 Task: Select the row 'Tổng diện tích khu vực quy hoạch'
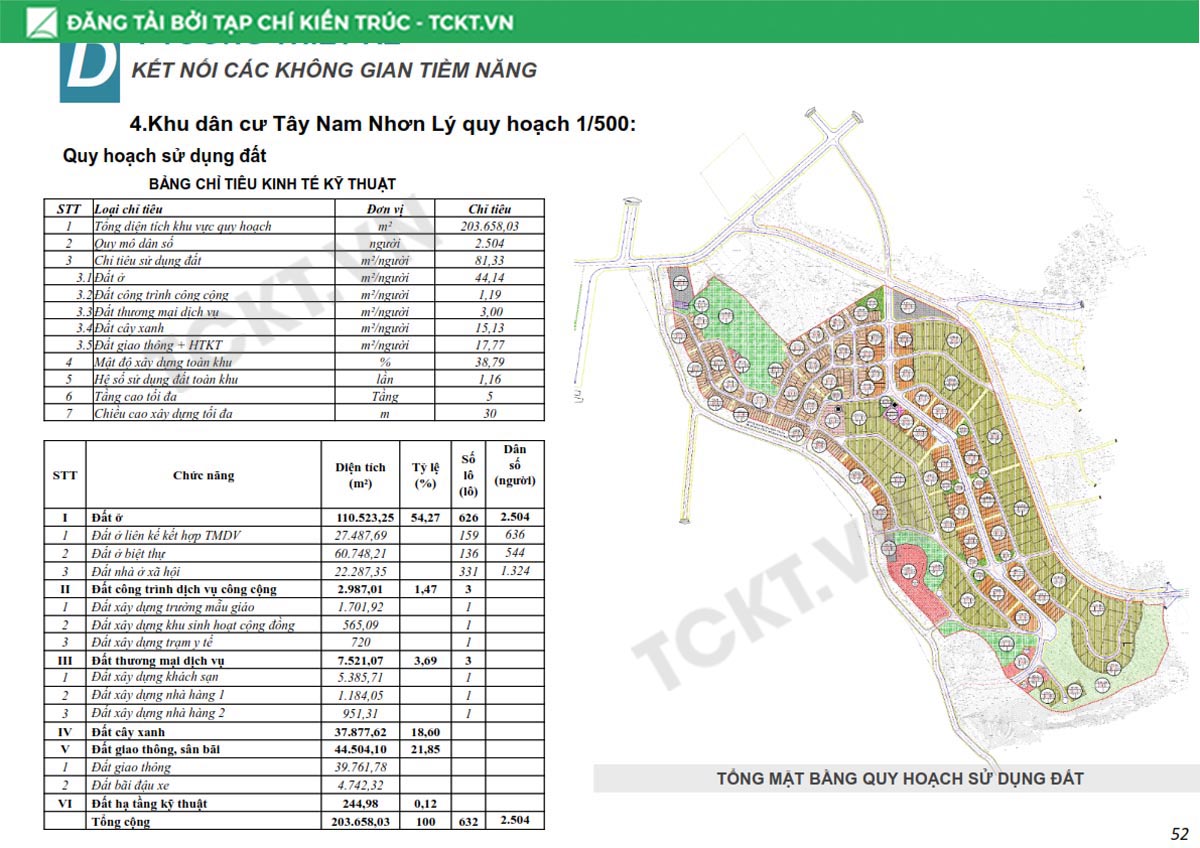pos(294,226)
